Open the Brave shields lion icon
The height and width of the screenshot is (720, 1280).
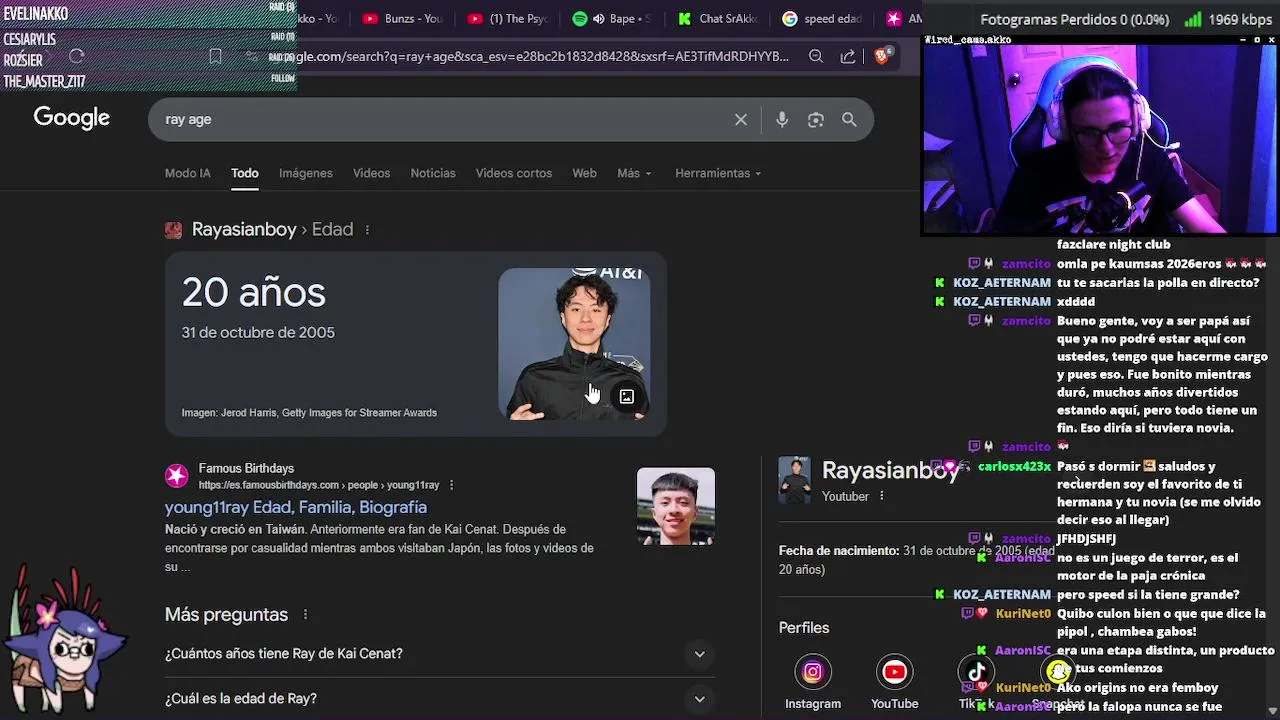[881, 57]
